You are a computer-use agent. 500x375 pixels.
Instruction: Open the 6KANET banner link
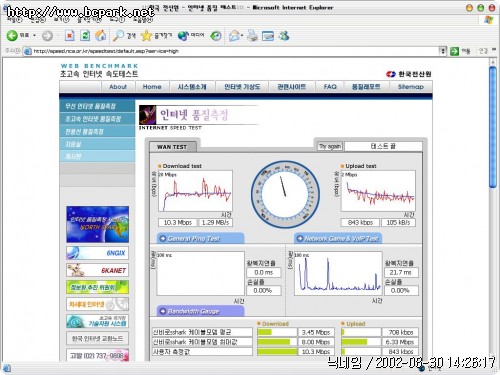[97, 270]
